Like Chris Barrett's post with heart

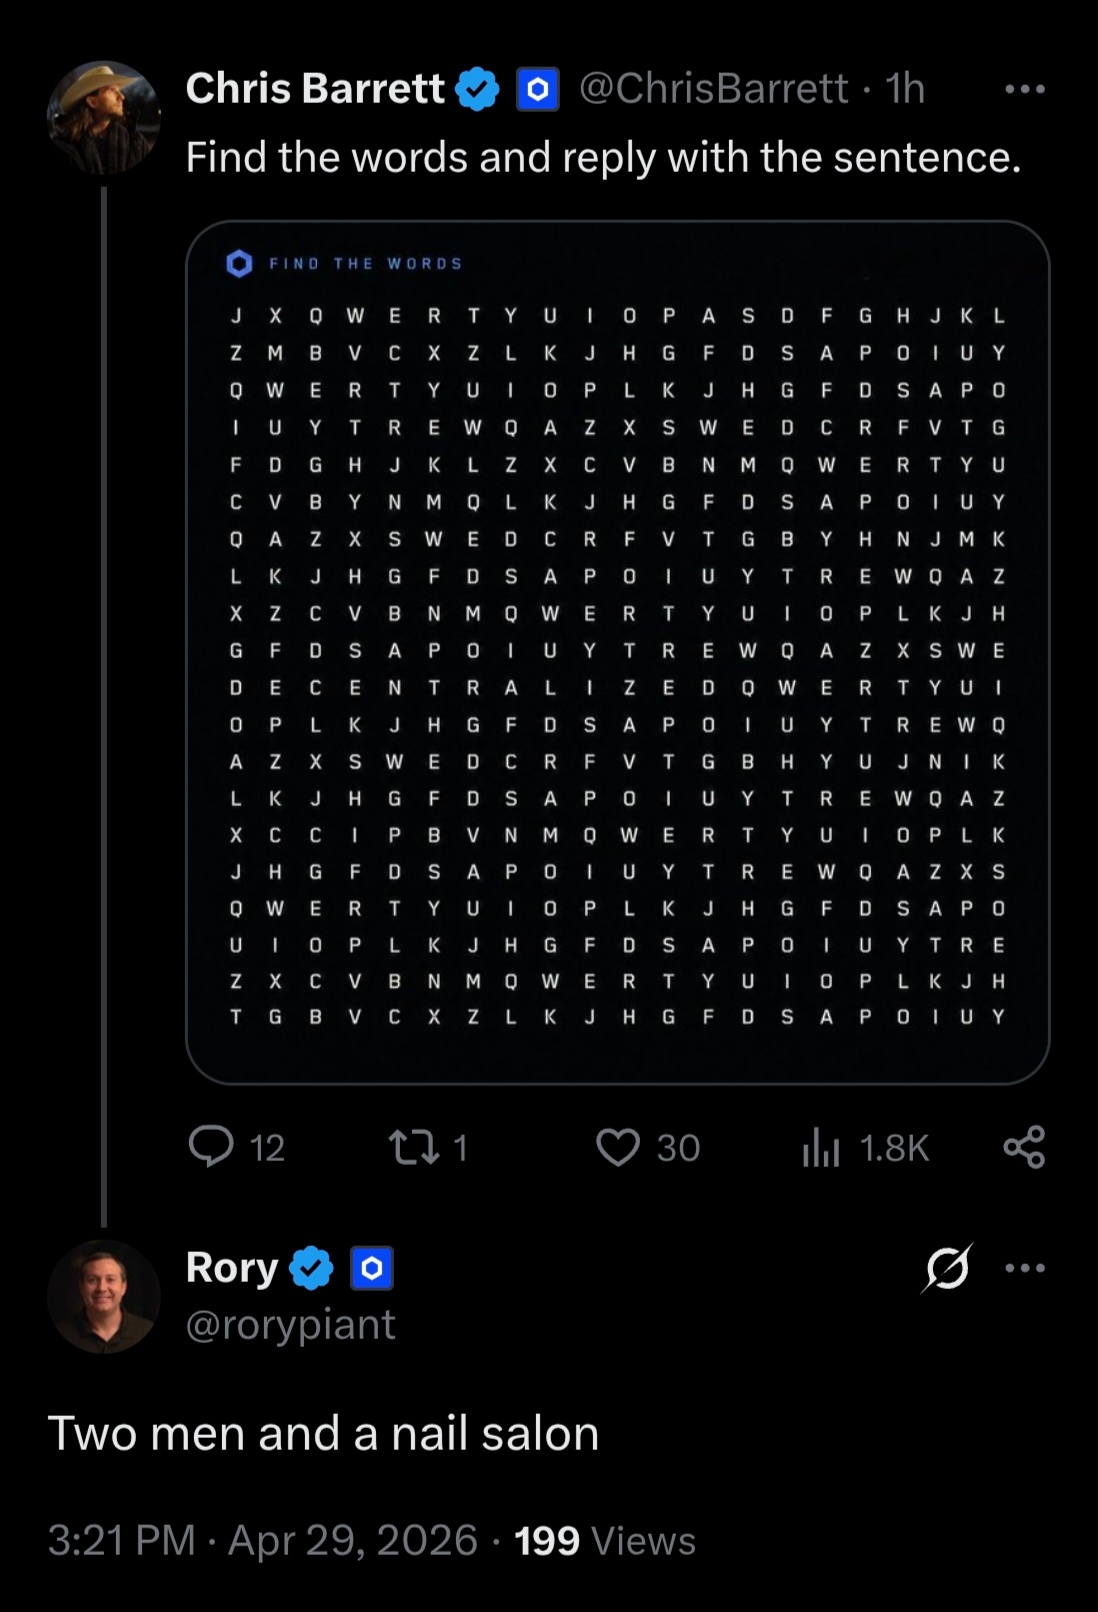click(x=617, y=1147)
